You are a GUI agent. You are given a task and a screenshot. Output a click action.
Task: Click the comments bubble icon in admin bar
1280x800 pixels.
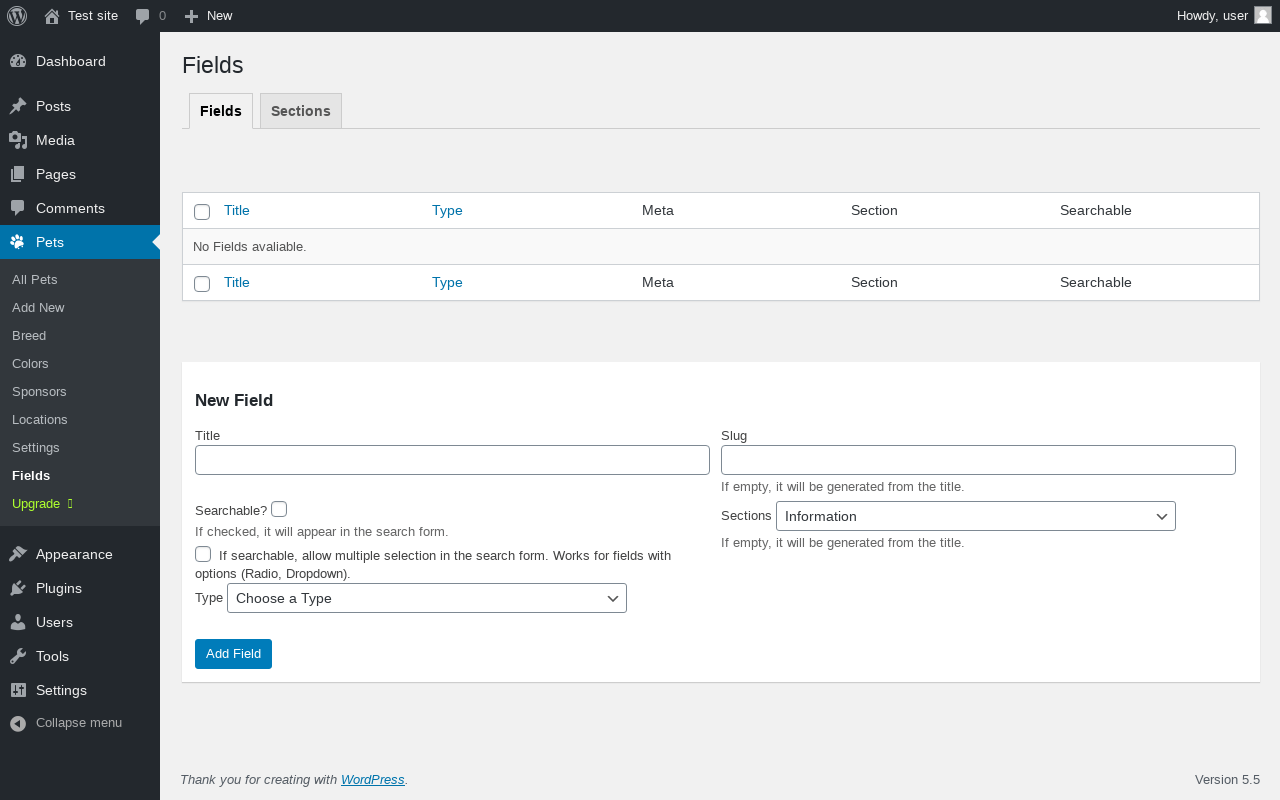point(143,16)
